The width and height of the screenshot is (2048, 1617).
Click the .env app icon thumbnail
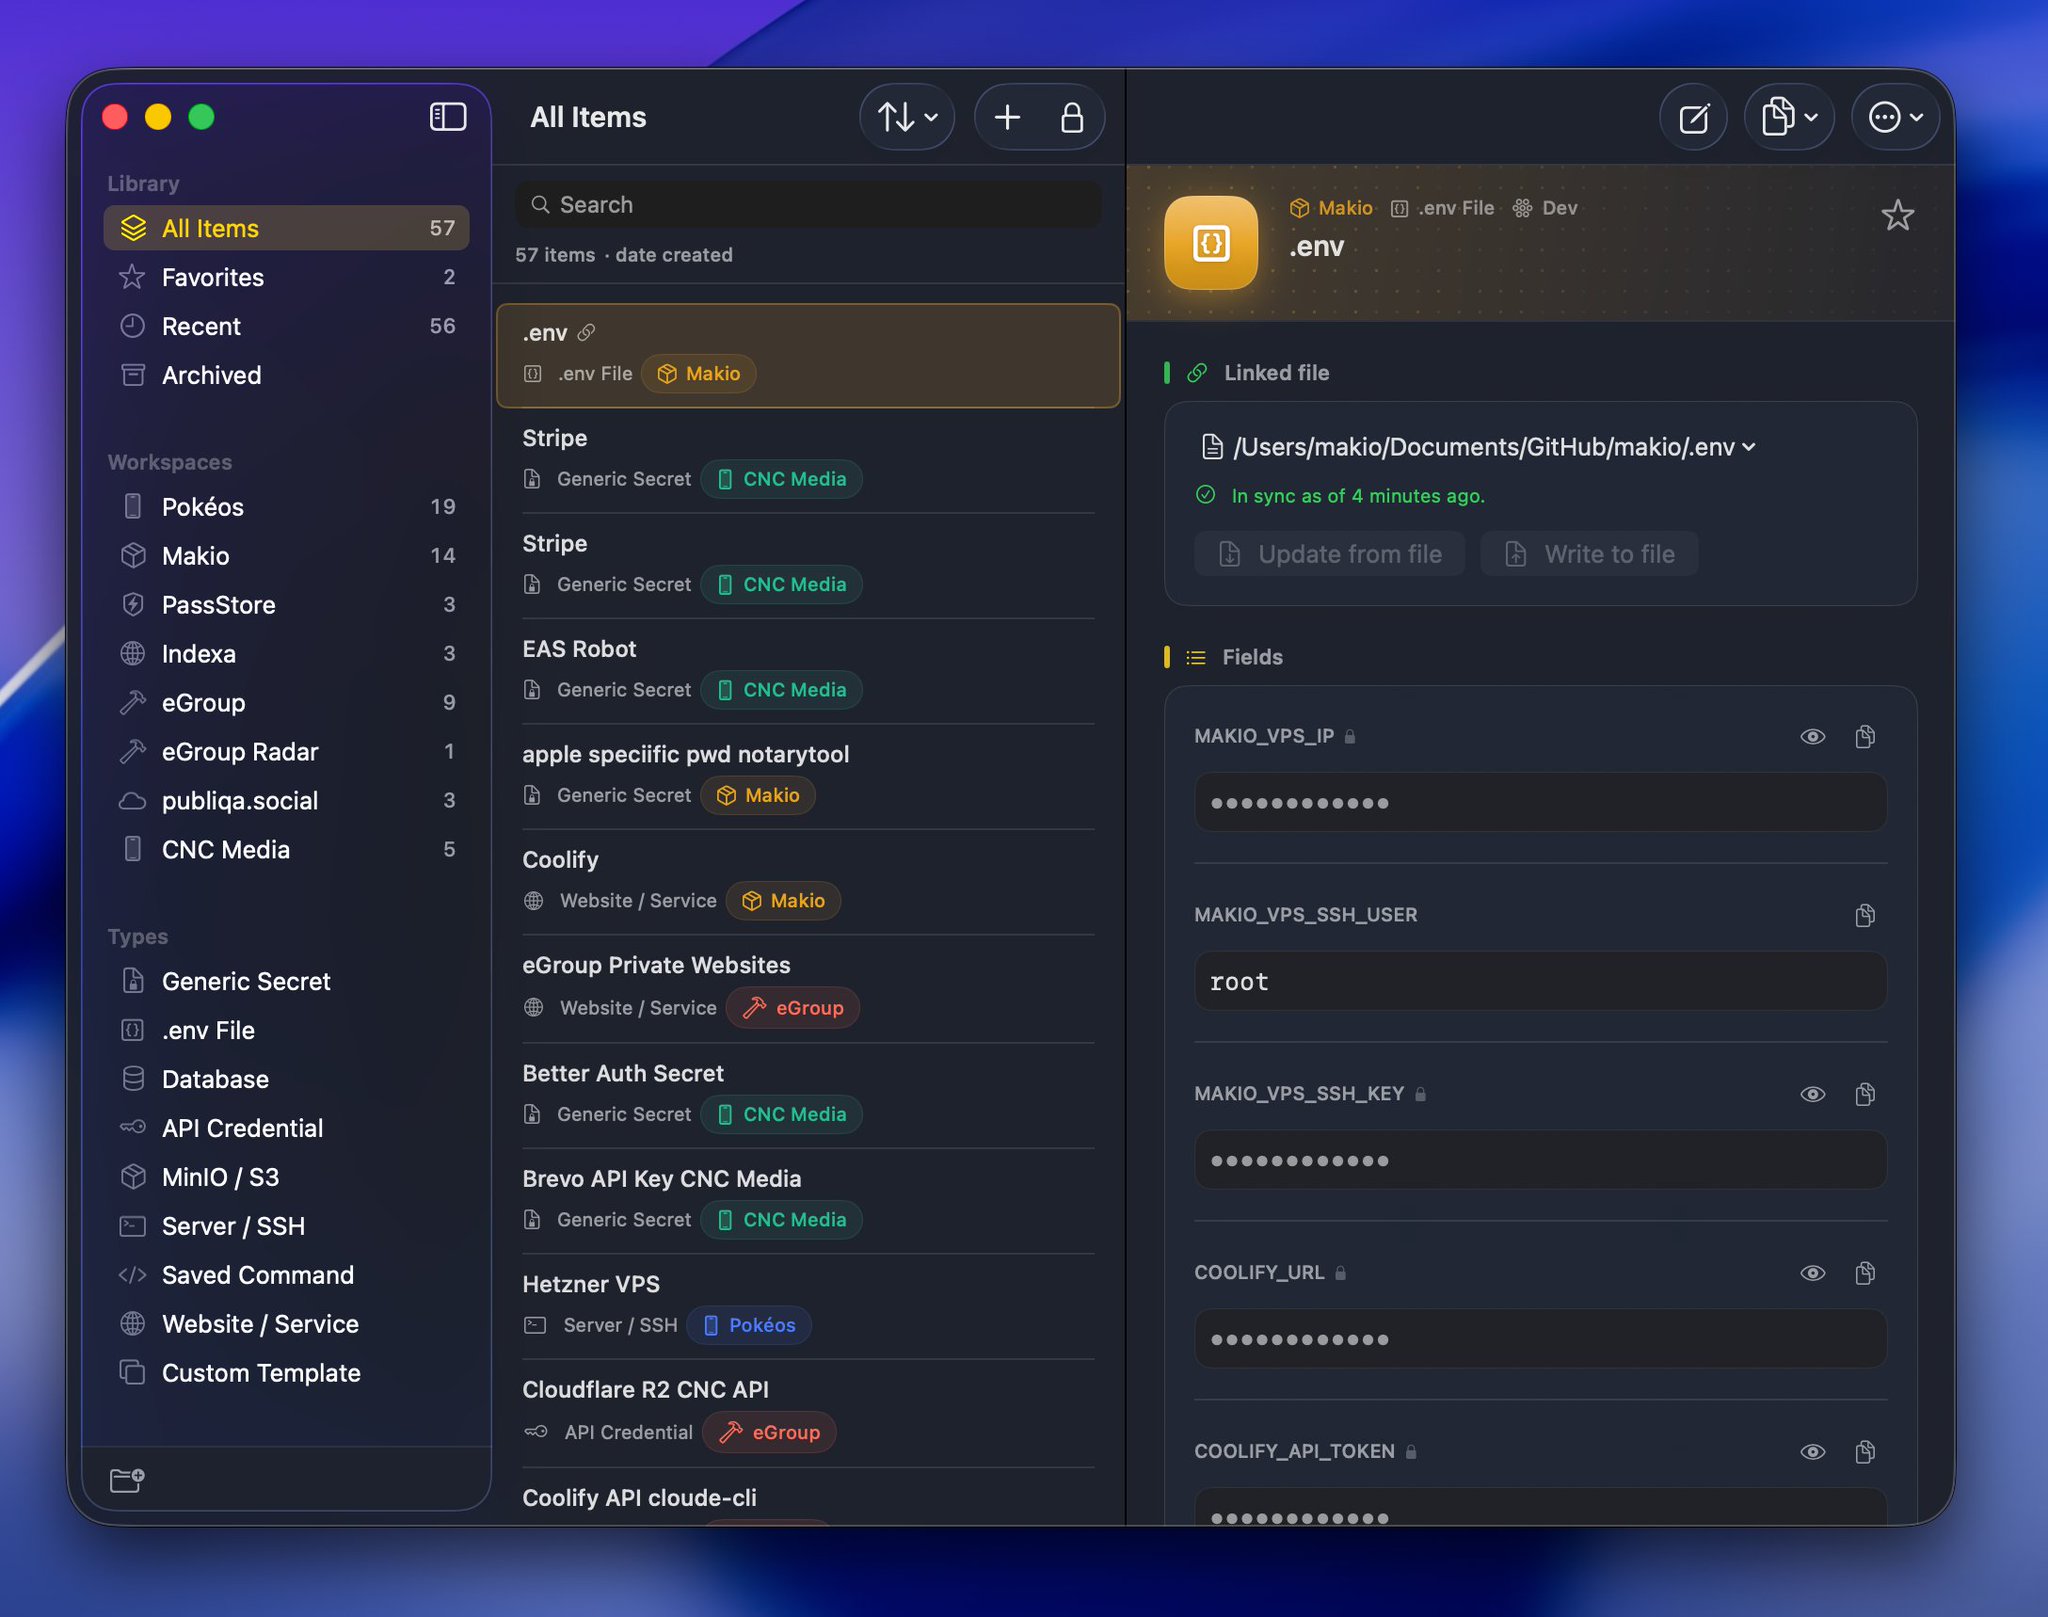(x=1211, y=243)
